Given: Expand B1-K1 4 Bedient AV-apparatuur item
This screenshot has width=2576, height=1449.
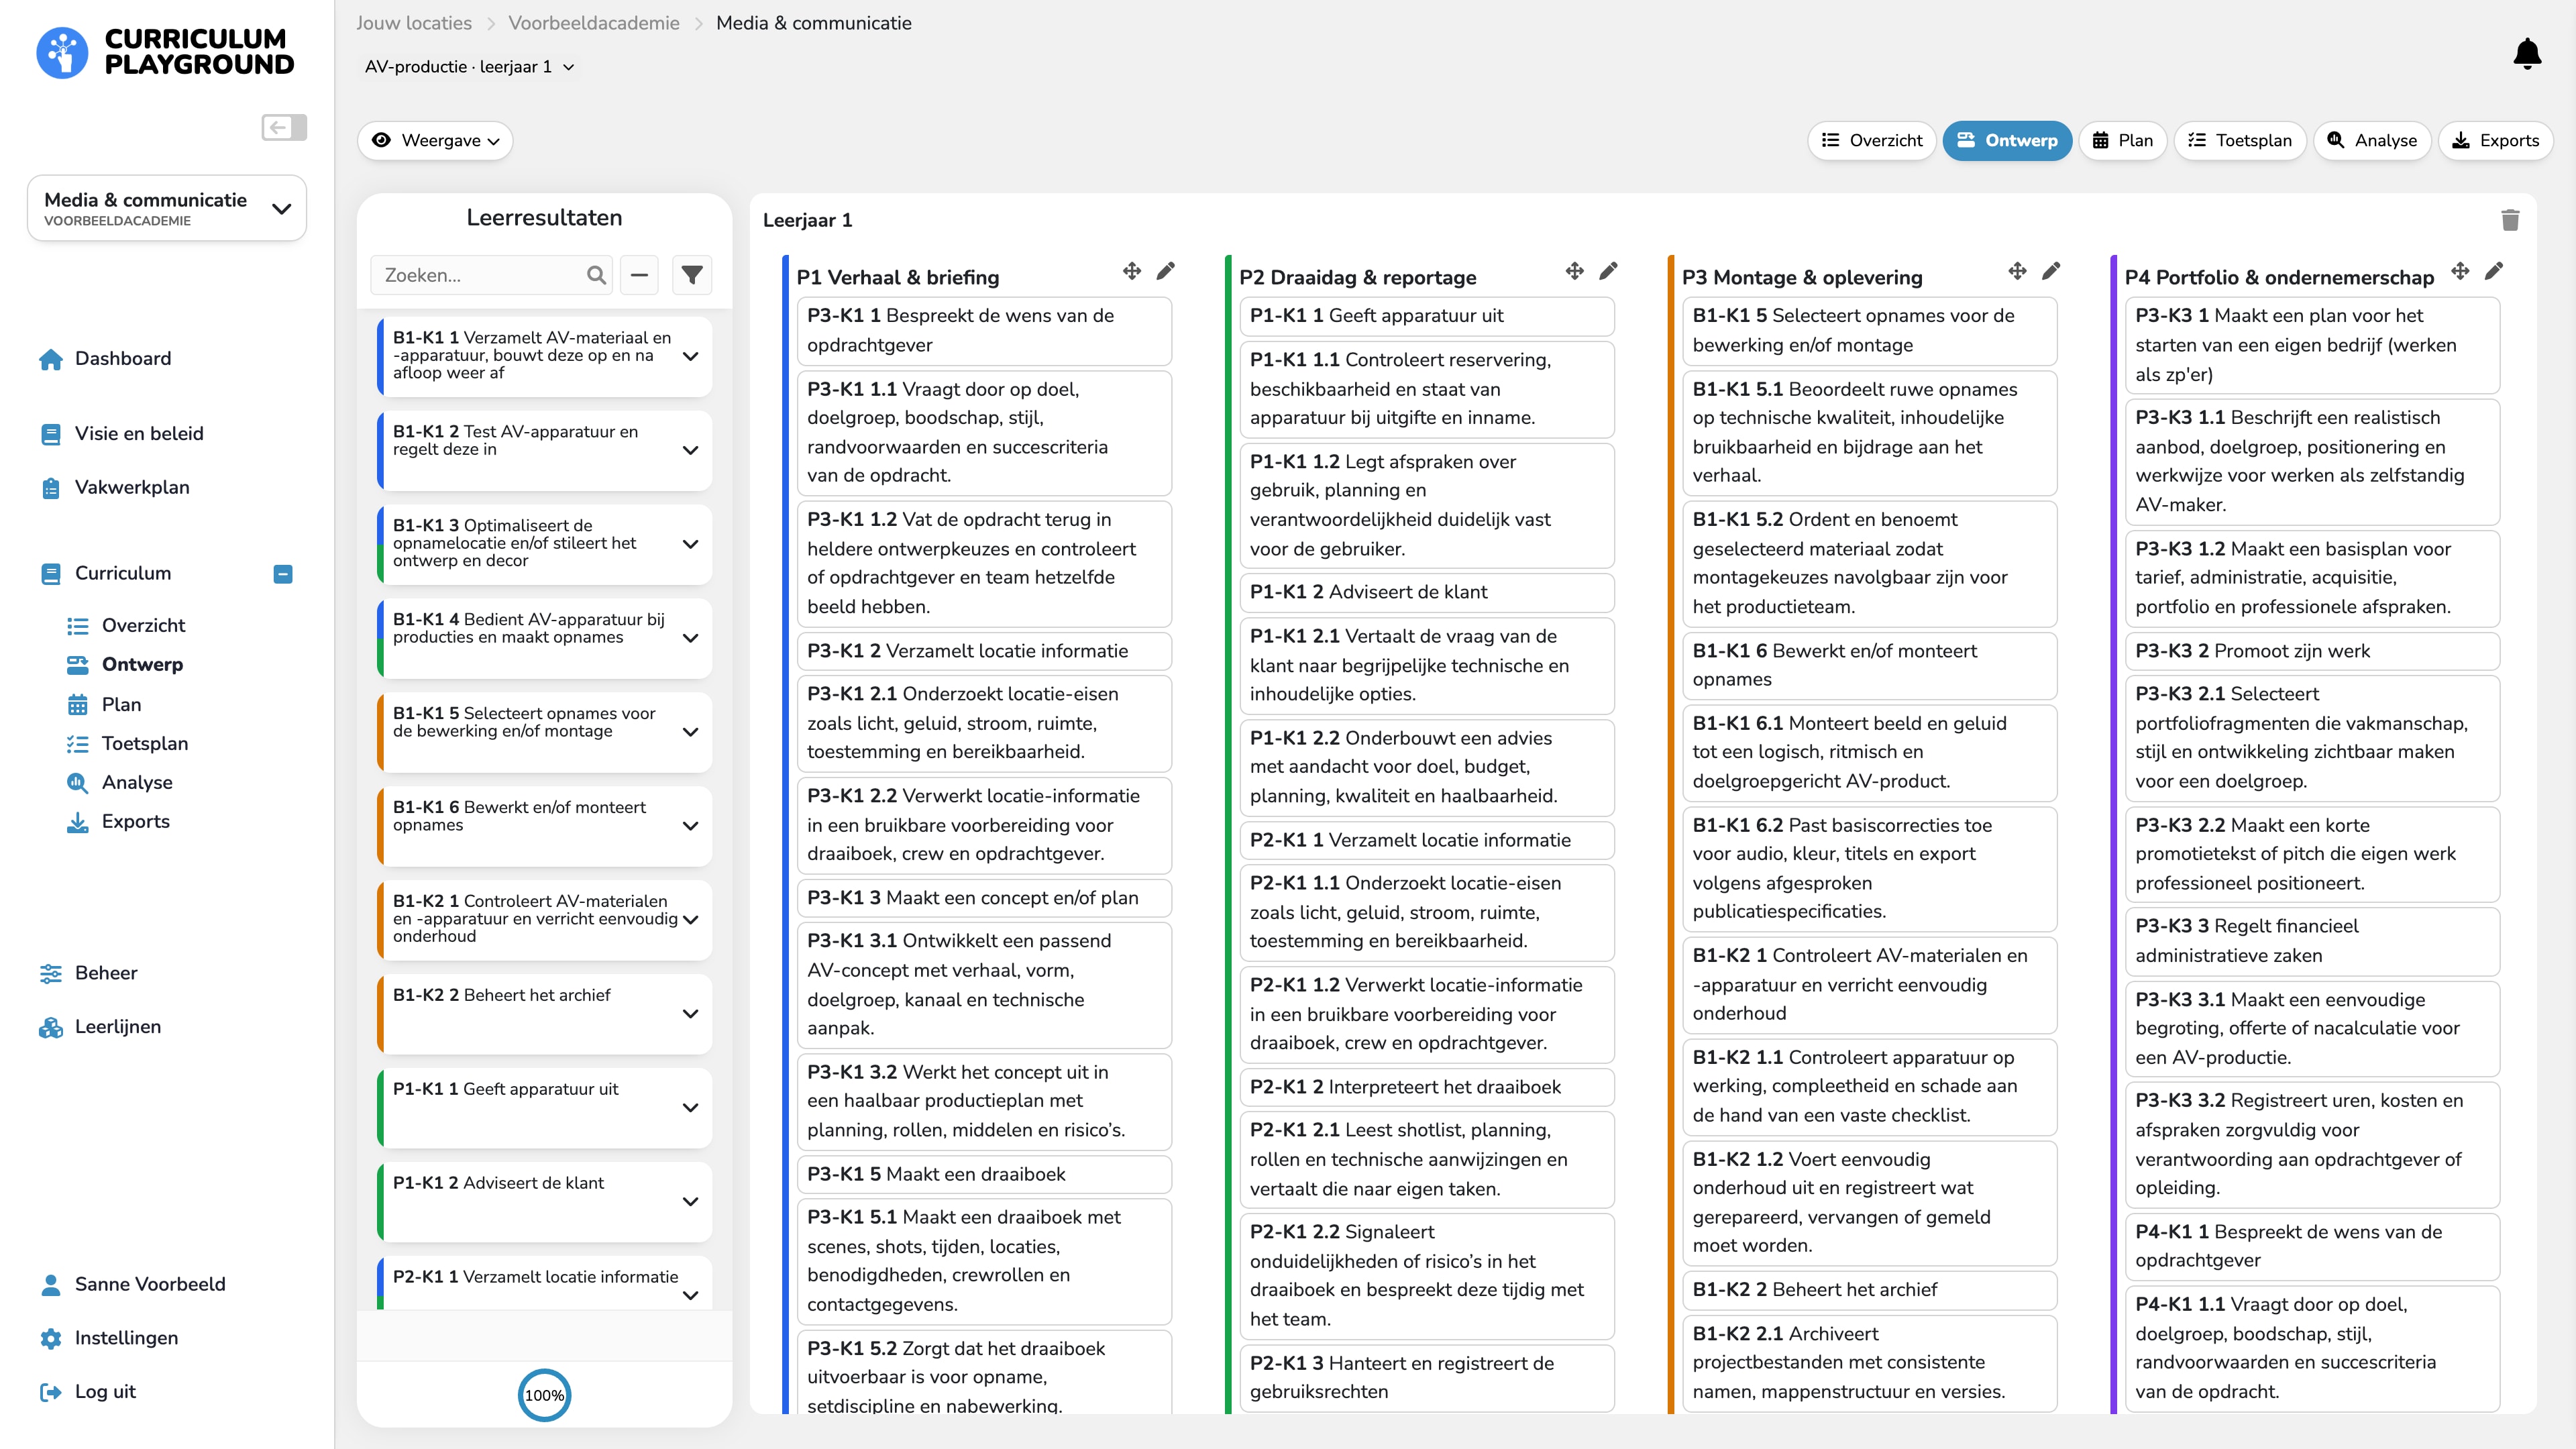Looking at the screenshot, I should tap(690, 638).
